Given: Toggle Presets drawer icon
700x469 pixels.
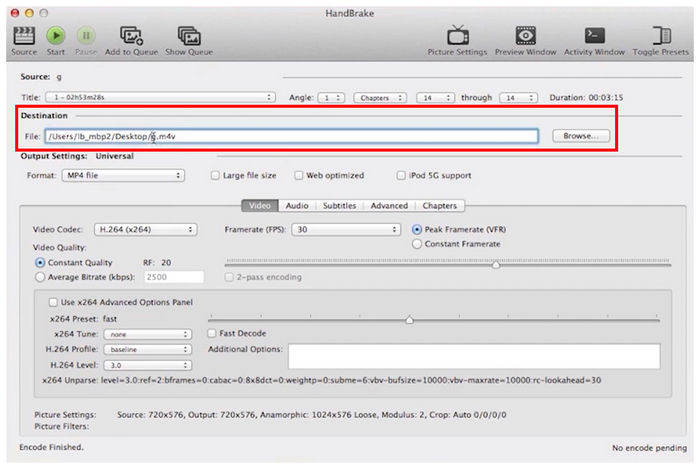Looking at the screenshot, I should (661, 36).
